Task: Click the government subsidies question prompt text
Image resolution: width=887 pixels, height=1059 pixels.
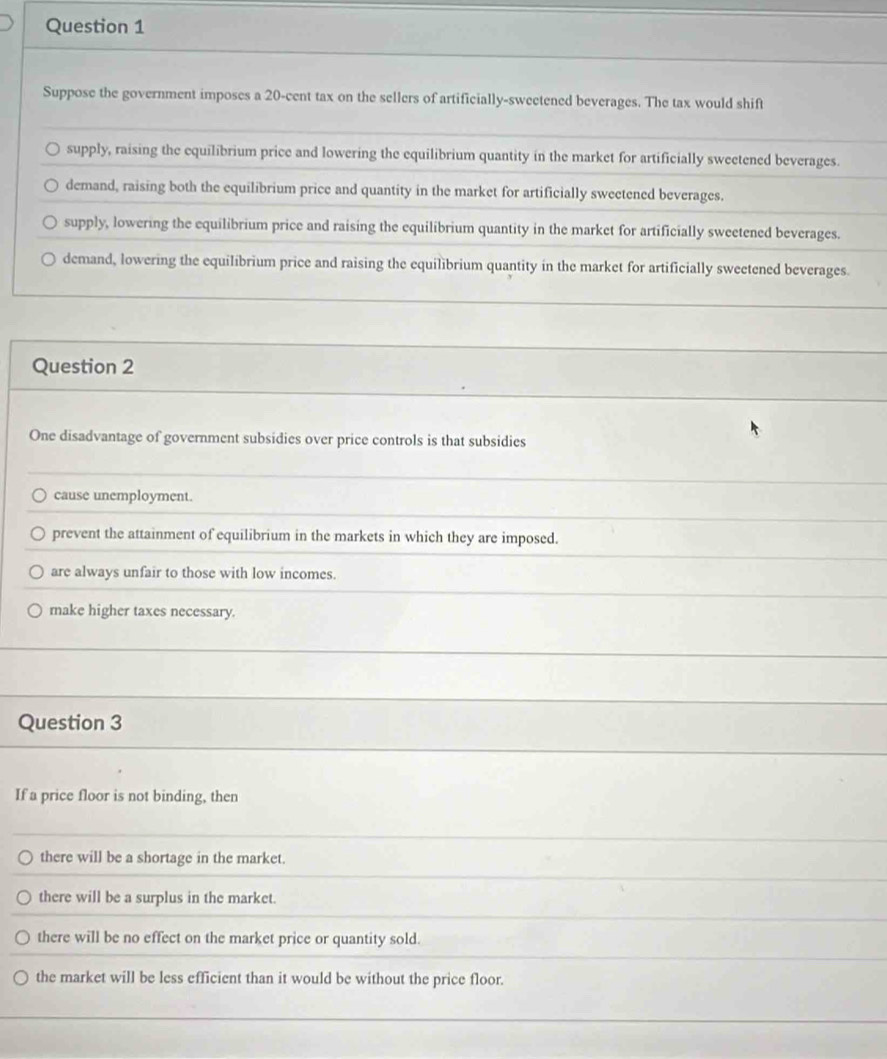Action: 278,440
